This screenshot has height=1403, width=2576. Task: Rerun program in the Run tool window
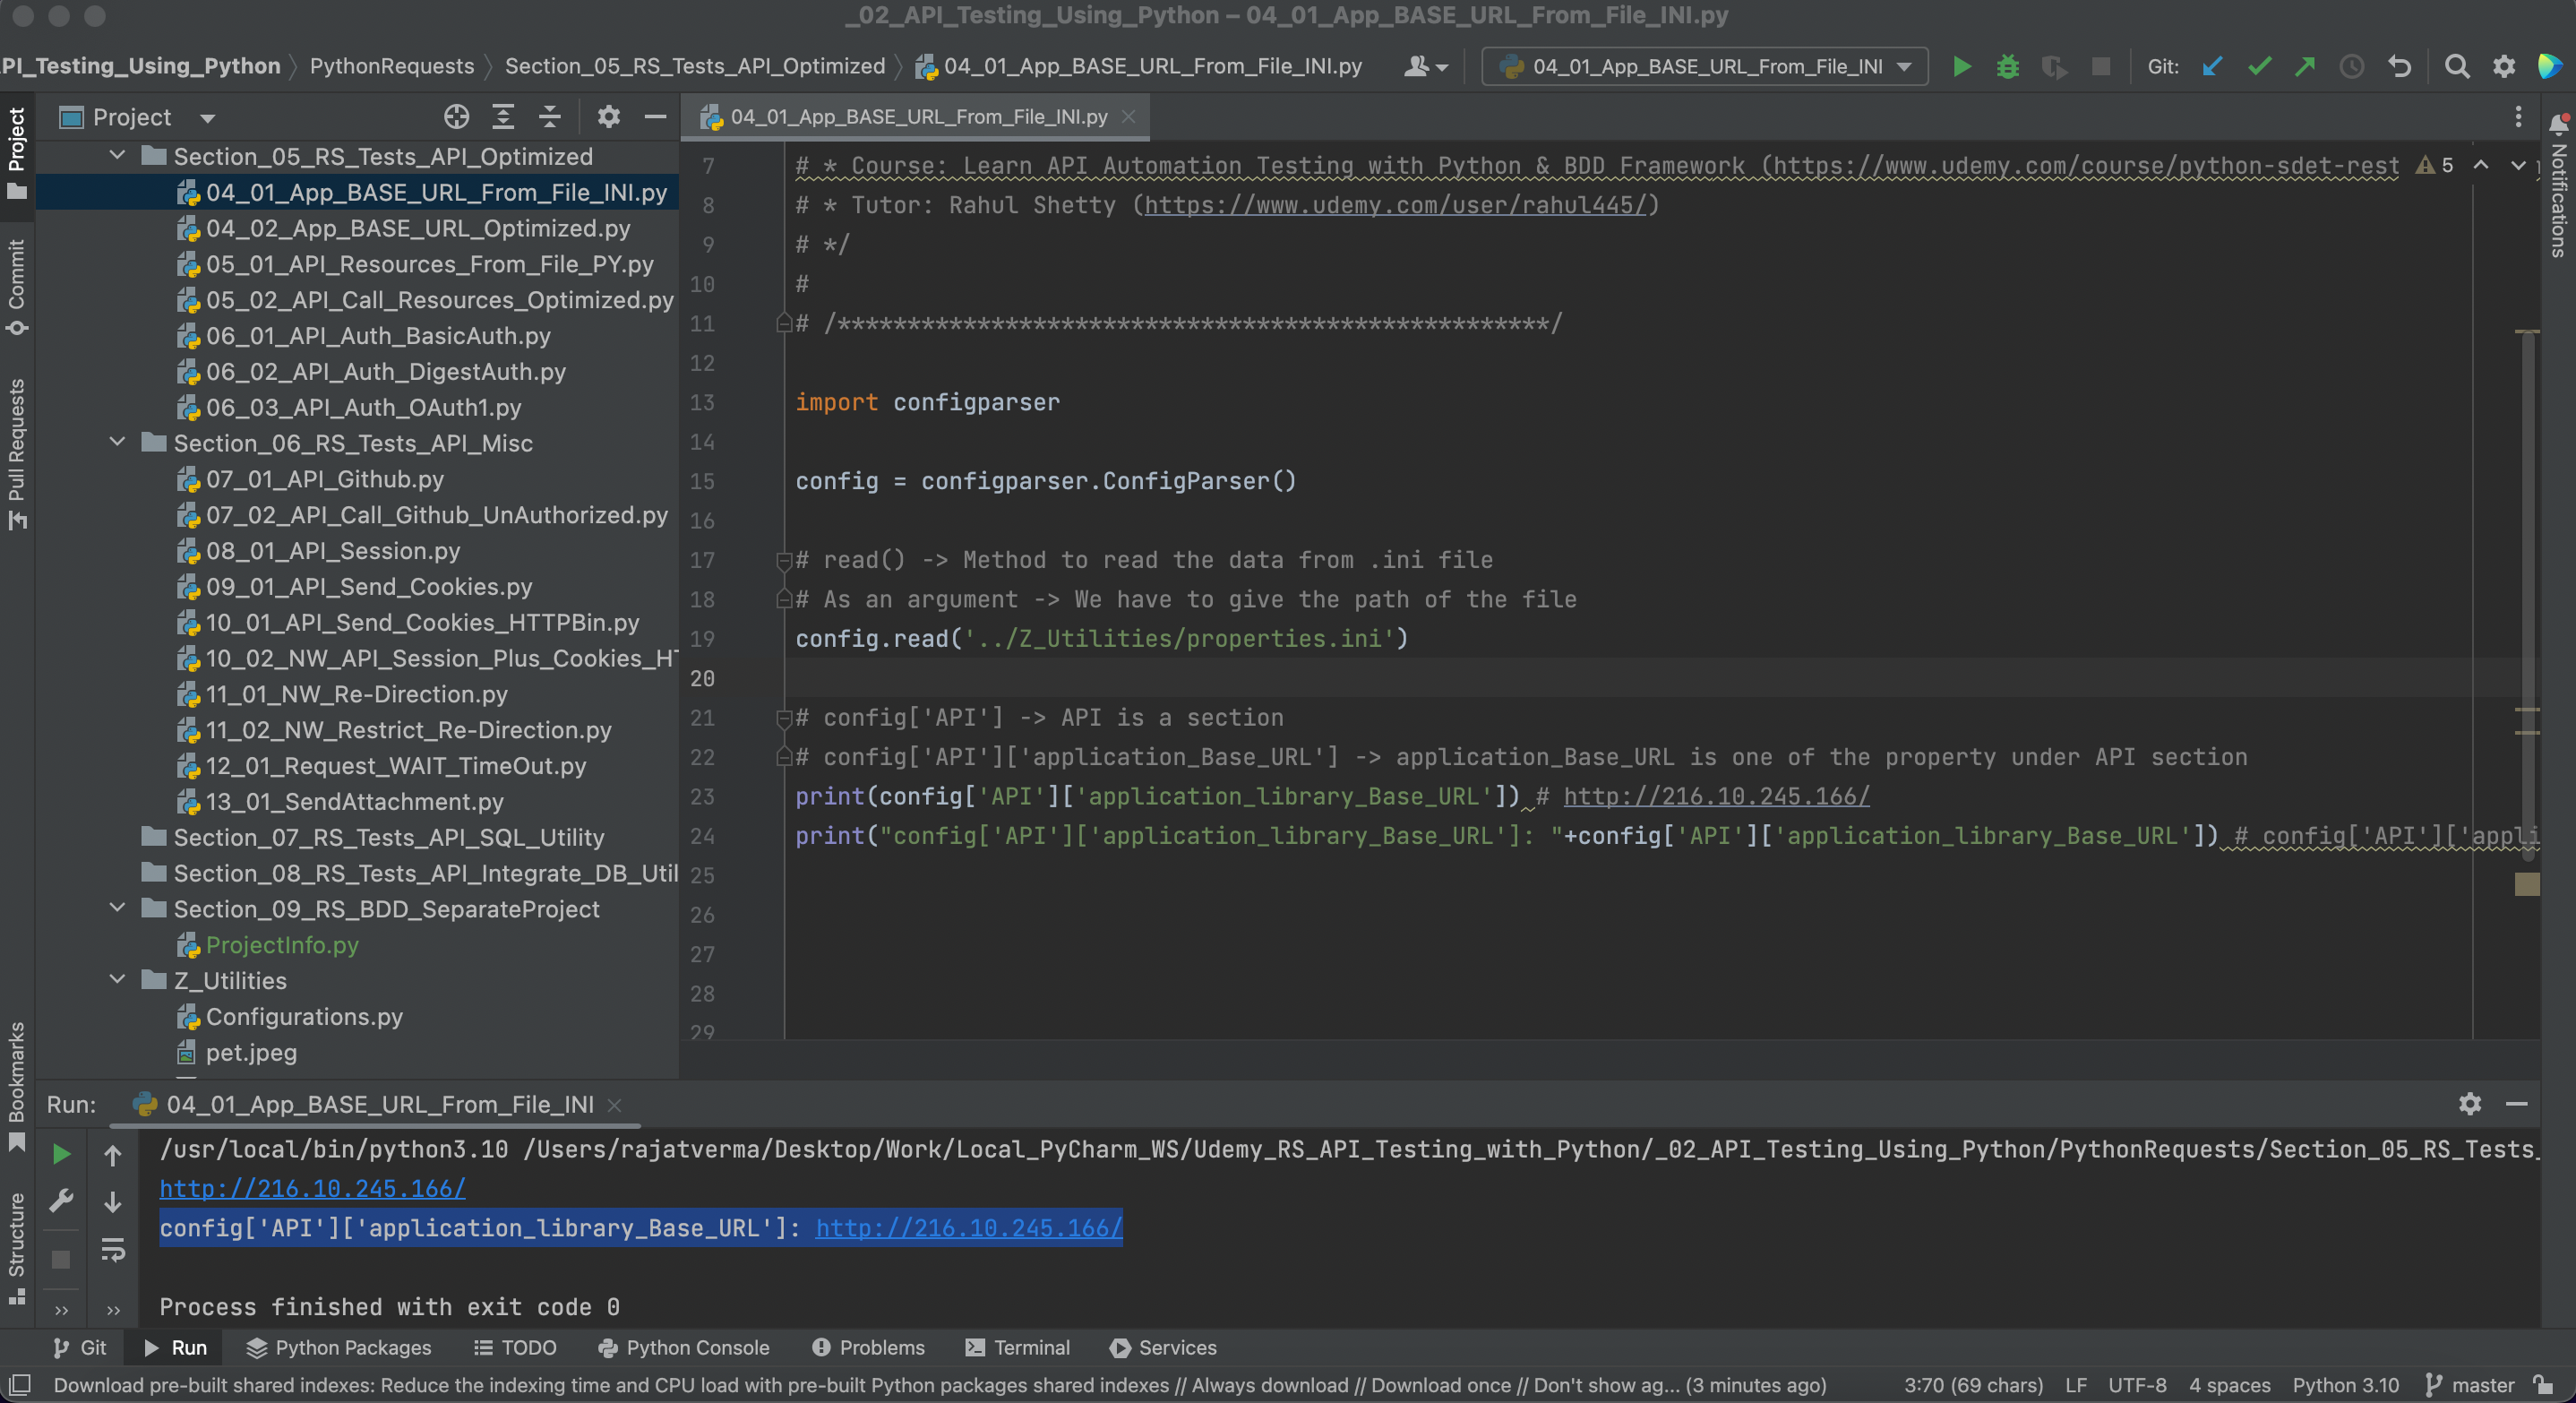click(61, 1154)
